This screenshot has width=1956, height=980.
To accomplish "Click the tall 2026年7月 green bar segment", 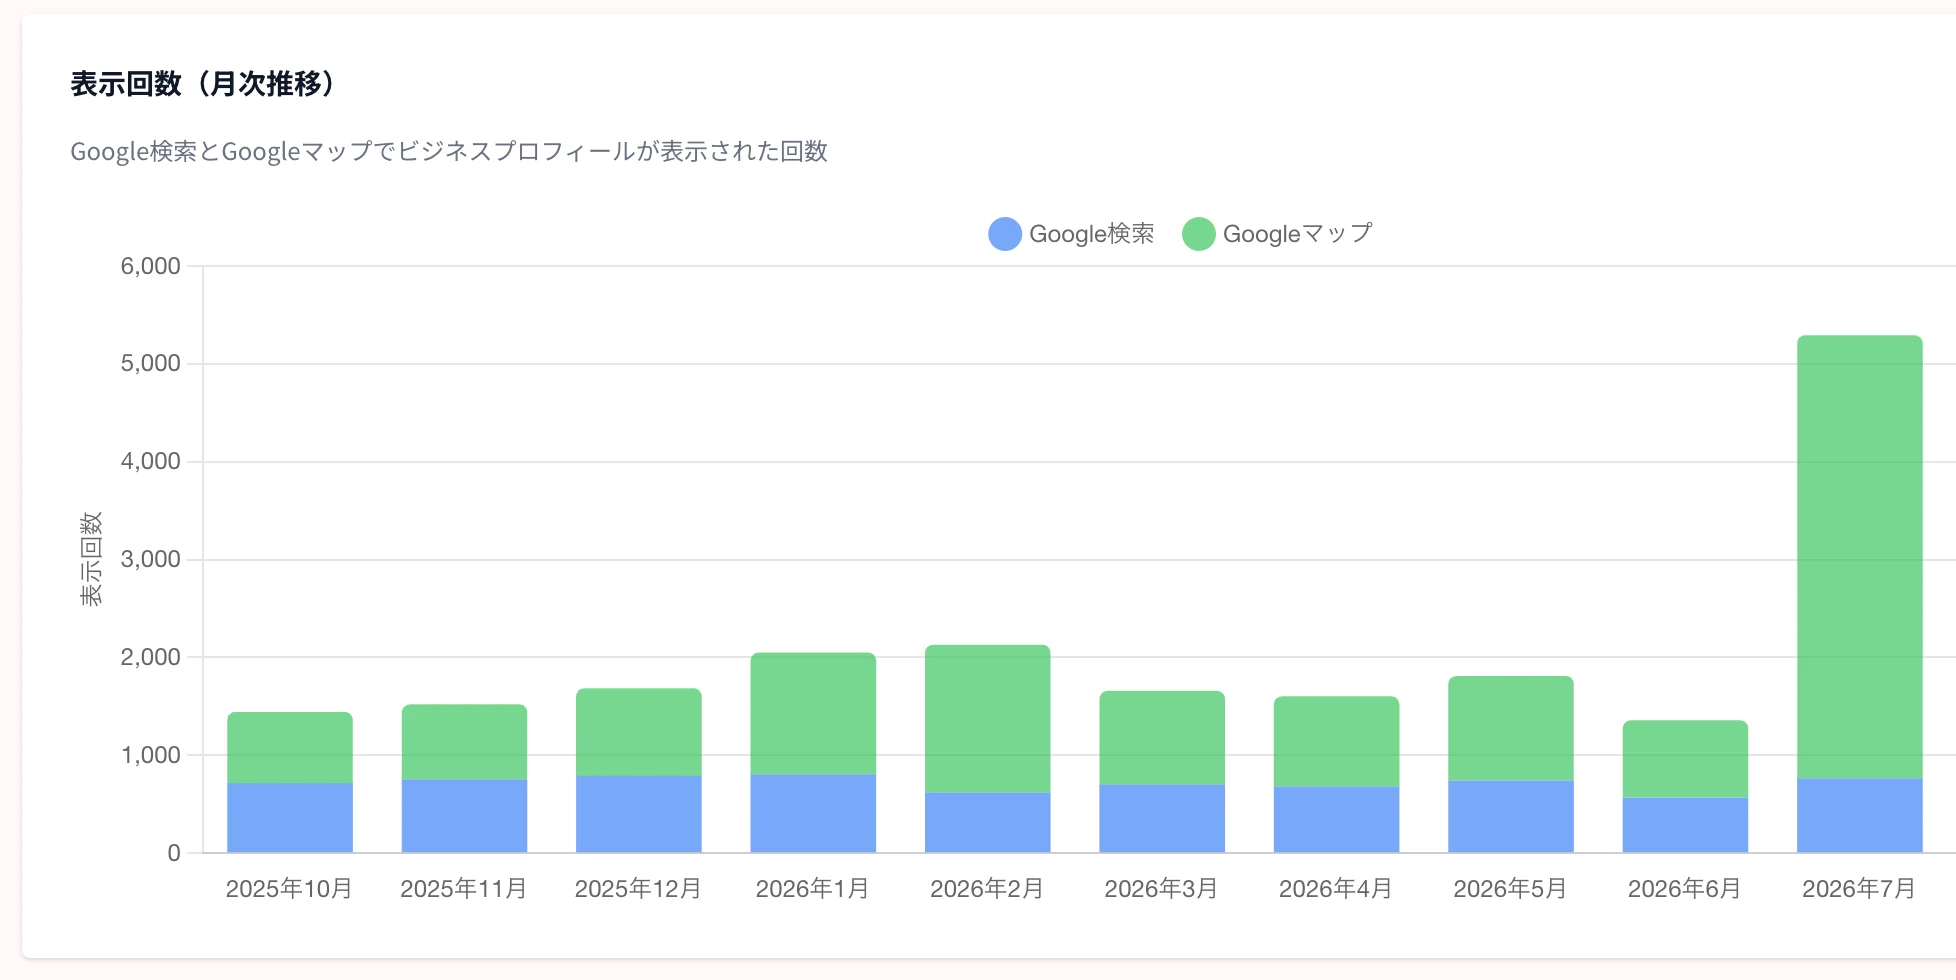I will [x=1860, y=557].
